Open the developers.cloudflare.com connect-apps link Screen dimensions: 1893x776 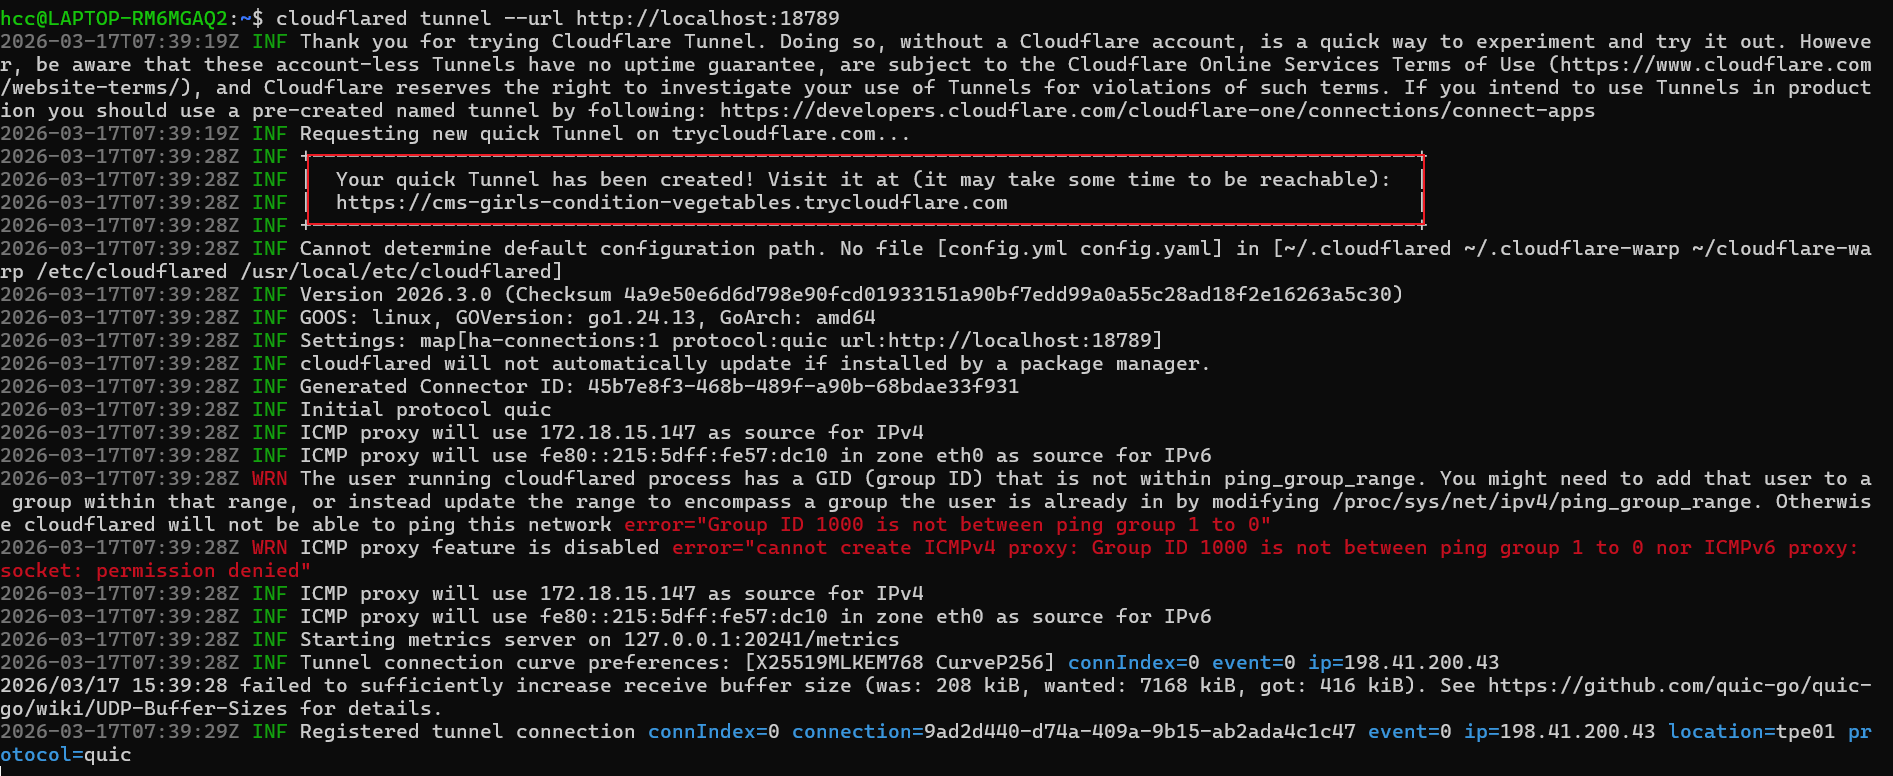coord(1157,111)
